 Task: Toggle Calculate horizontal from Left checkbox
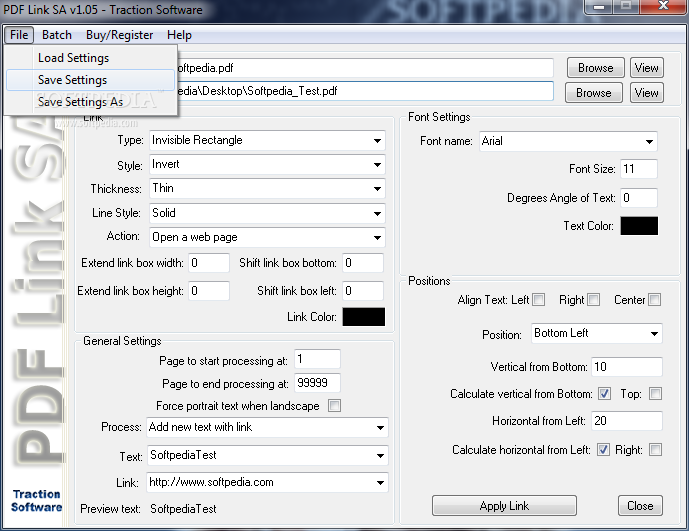tap(603, 450)
